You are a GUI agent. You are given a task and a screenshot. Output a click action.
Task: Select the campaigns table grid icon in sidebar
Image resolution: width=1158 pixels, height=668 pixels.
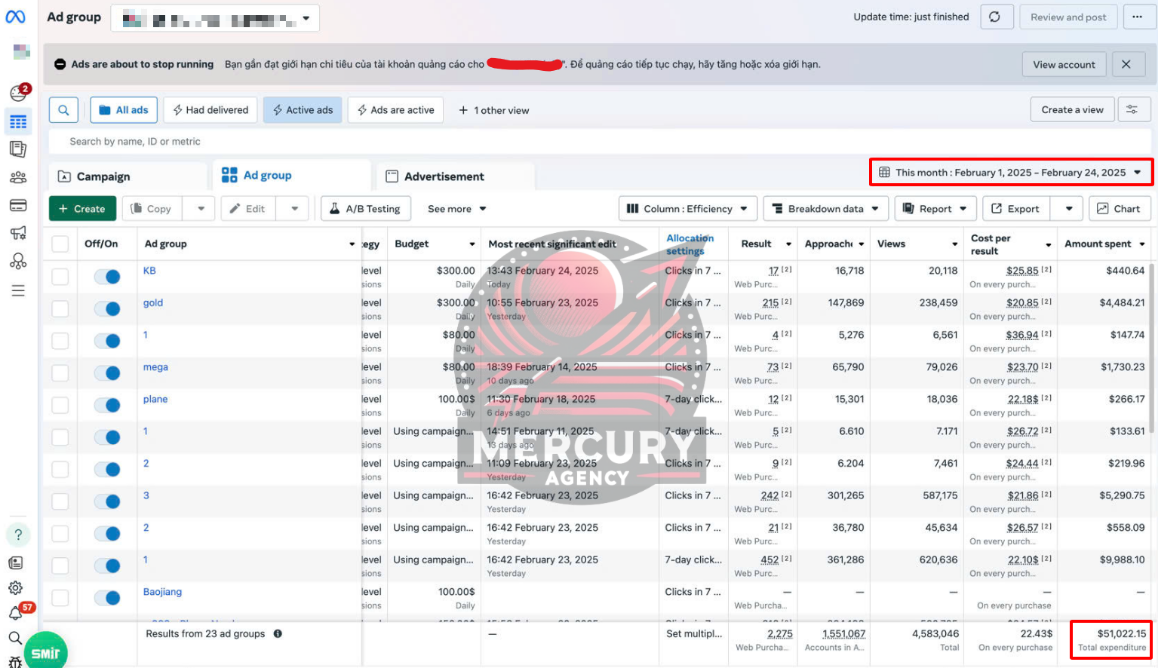[18, 122]
